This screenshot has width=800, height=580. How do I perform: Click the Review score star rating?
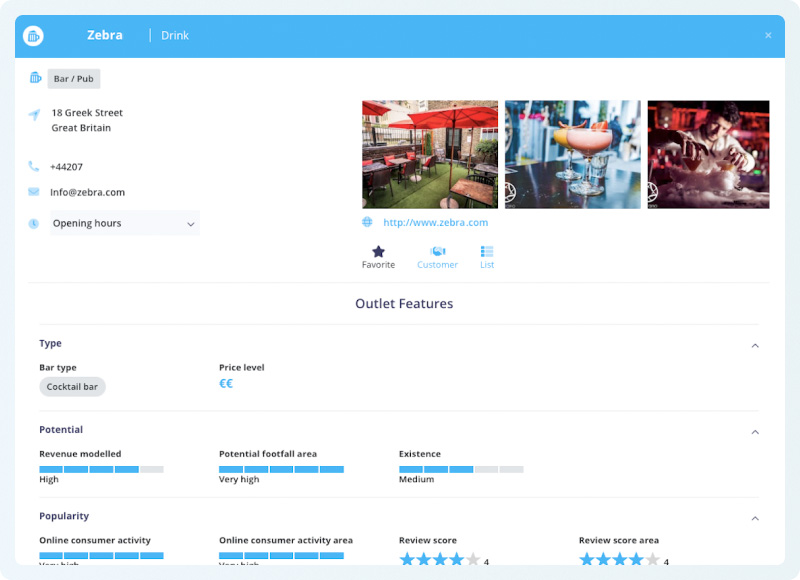440,559
